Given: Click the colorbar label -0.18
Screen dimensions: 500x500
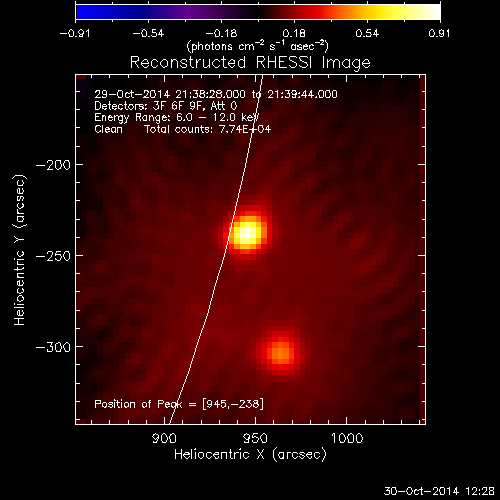Looking at the screenshot, I should click(x=221, y=33).
